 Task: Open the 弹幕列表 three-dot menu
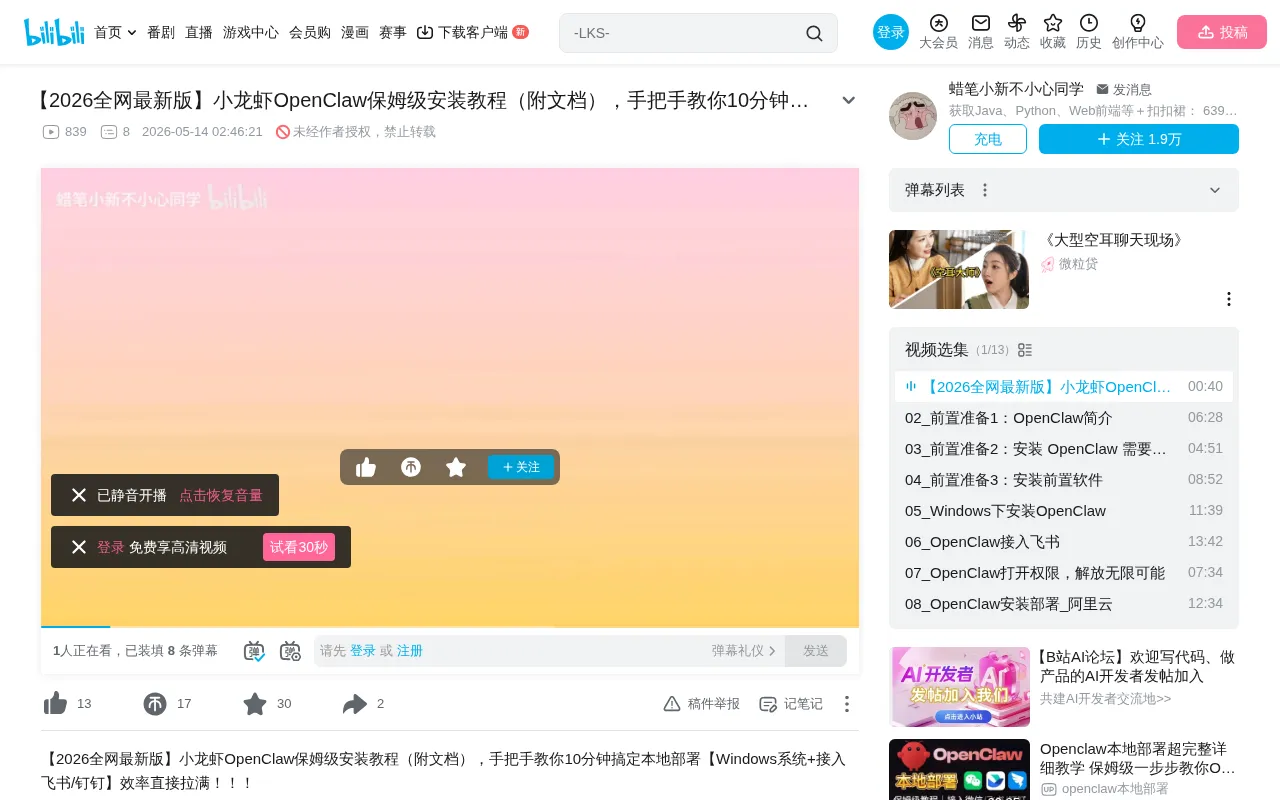coord(985,190)
